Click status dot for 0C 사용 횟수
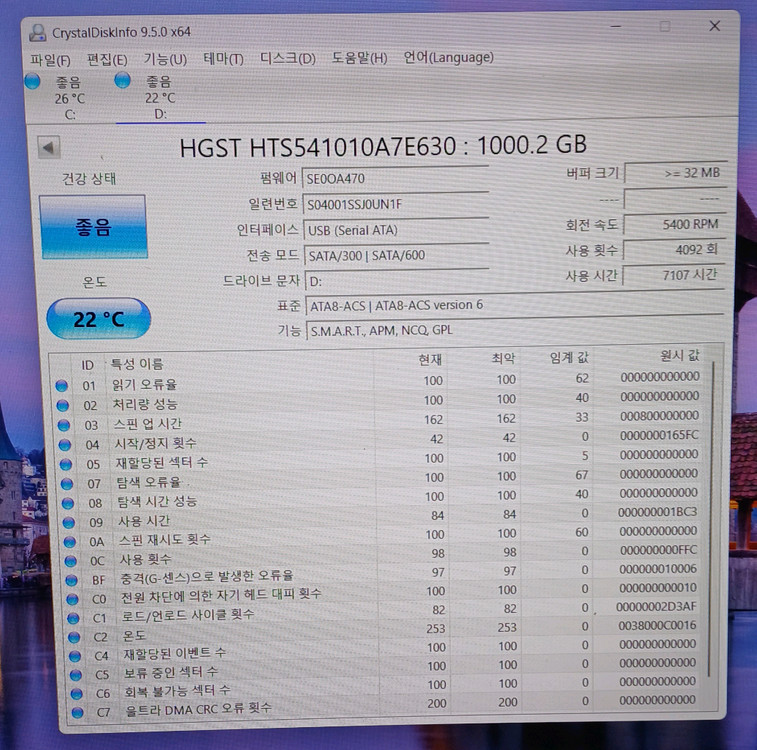The image size is (757, 750). click(71, 561)
